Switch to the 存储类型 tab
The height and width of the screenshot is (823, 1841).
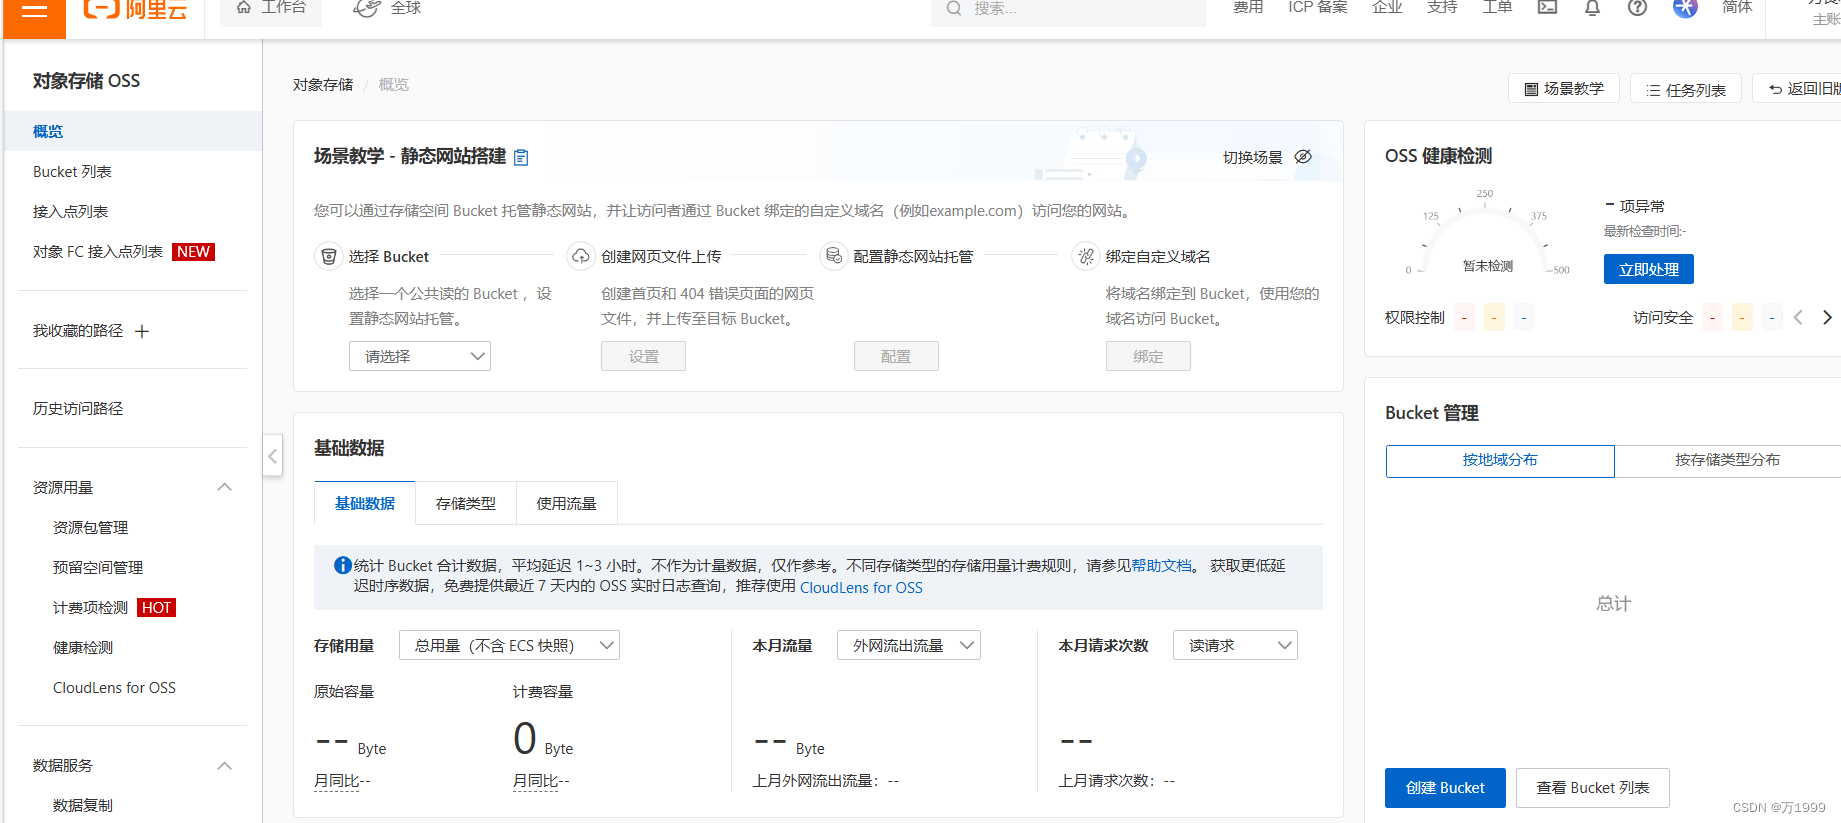466,503
